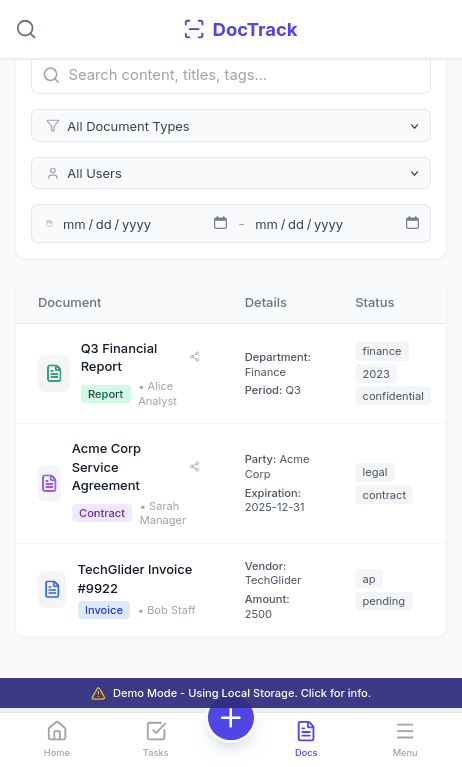Click small calendar icon before start date
This screenshot has height=767, width=462.
[x=49, y=224]
